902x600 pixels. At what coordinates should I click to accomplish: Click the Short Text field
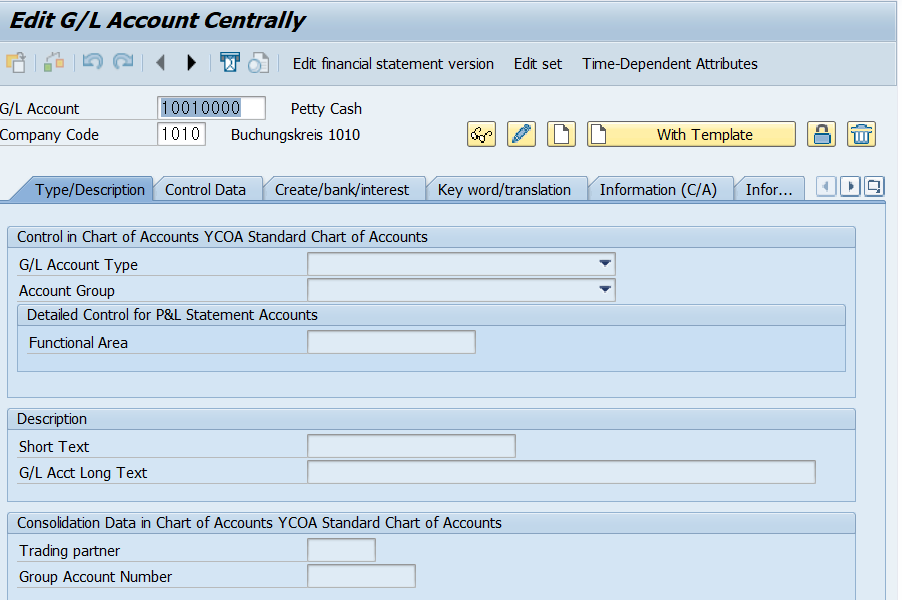coord(411,446)
